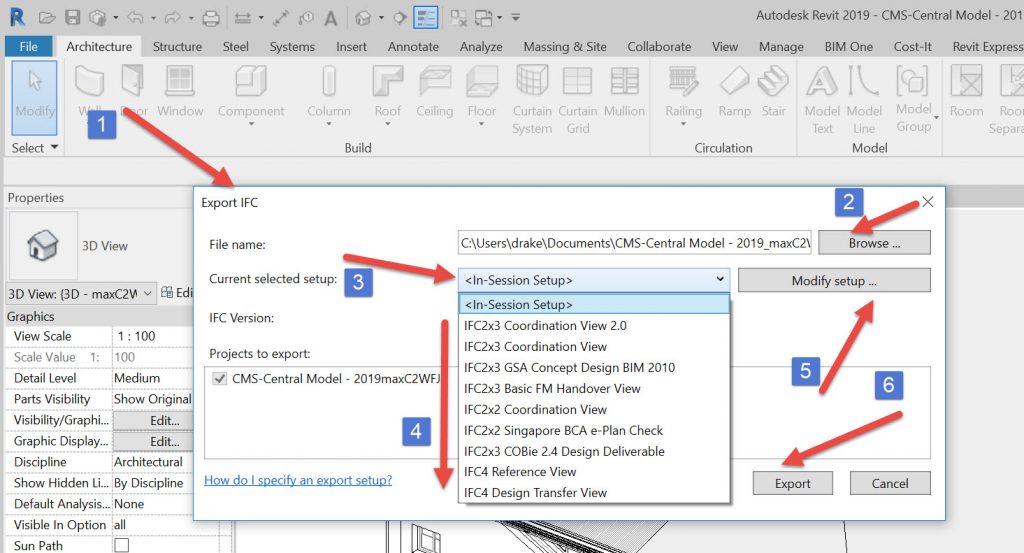
Task: Choose IFC4 Reference View option
Action: (520, 472)
